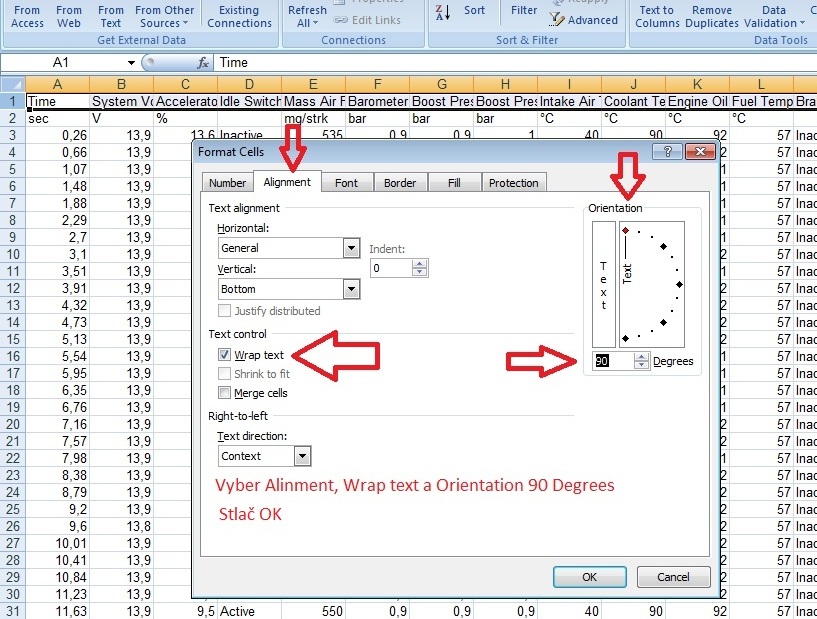Switch to the Font tab

346,183
